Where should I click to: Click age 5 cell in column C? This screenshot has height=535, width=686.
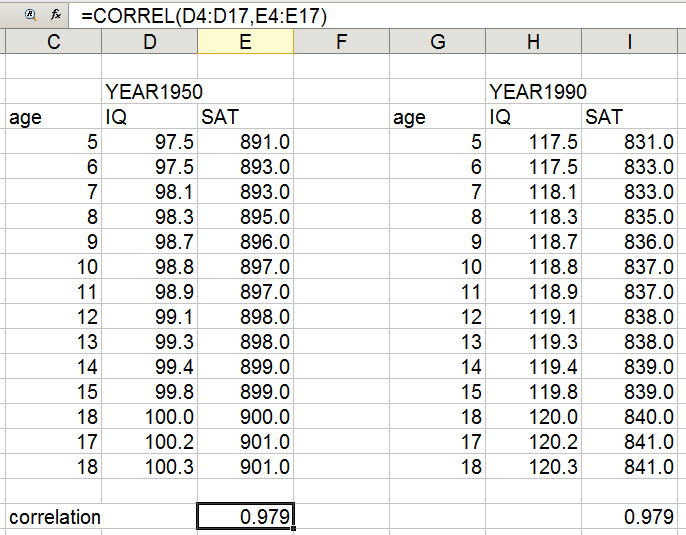point(53,141)
